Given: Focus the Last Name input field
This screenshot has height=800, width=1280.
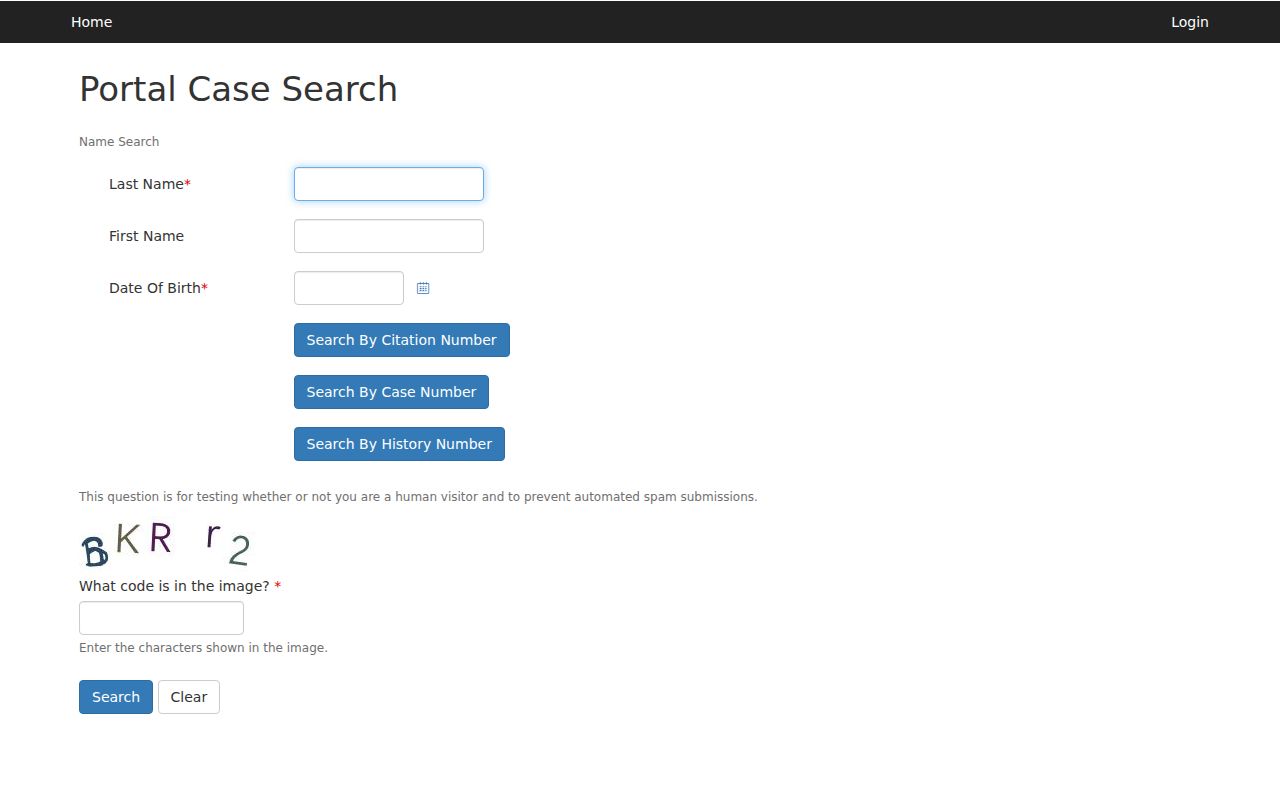Looking at the screenshot, I should 389,184.
